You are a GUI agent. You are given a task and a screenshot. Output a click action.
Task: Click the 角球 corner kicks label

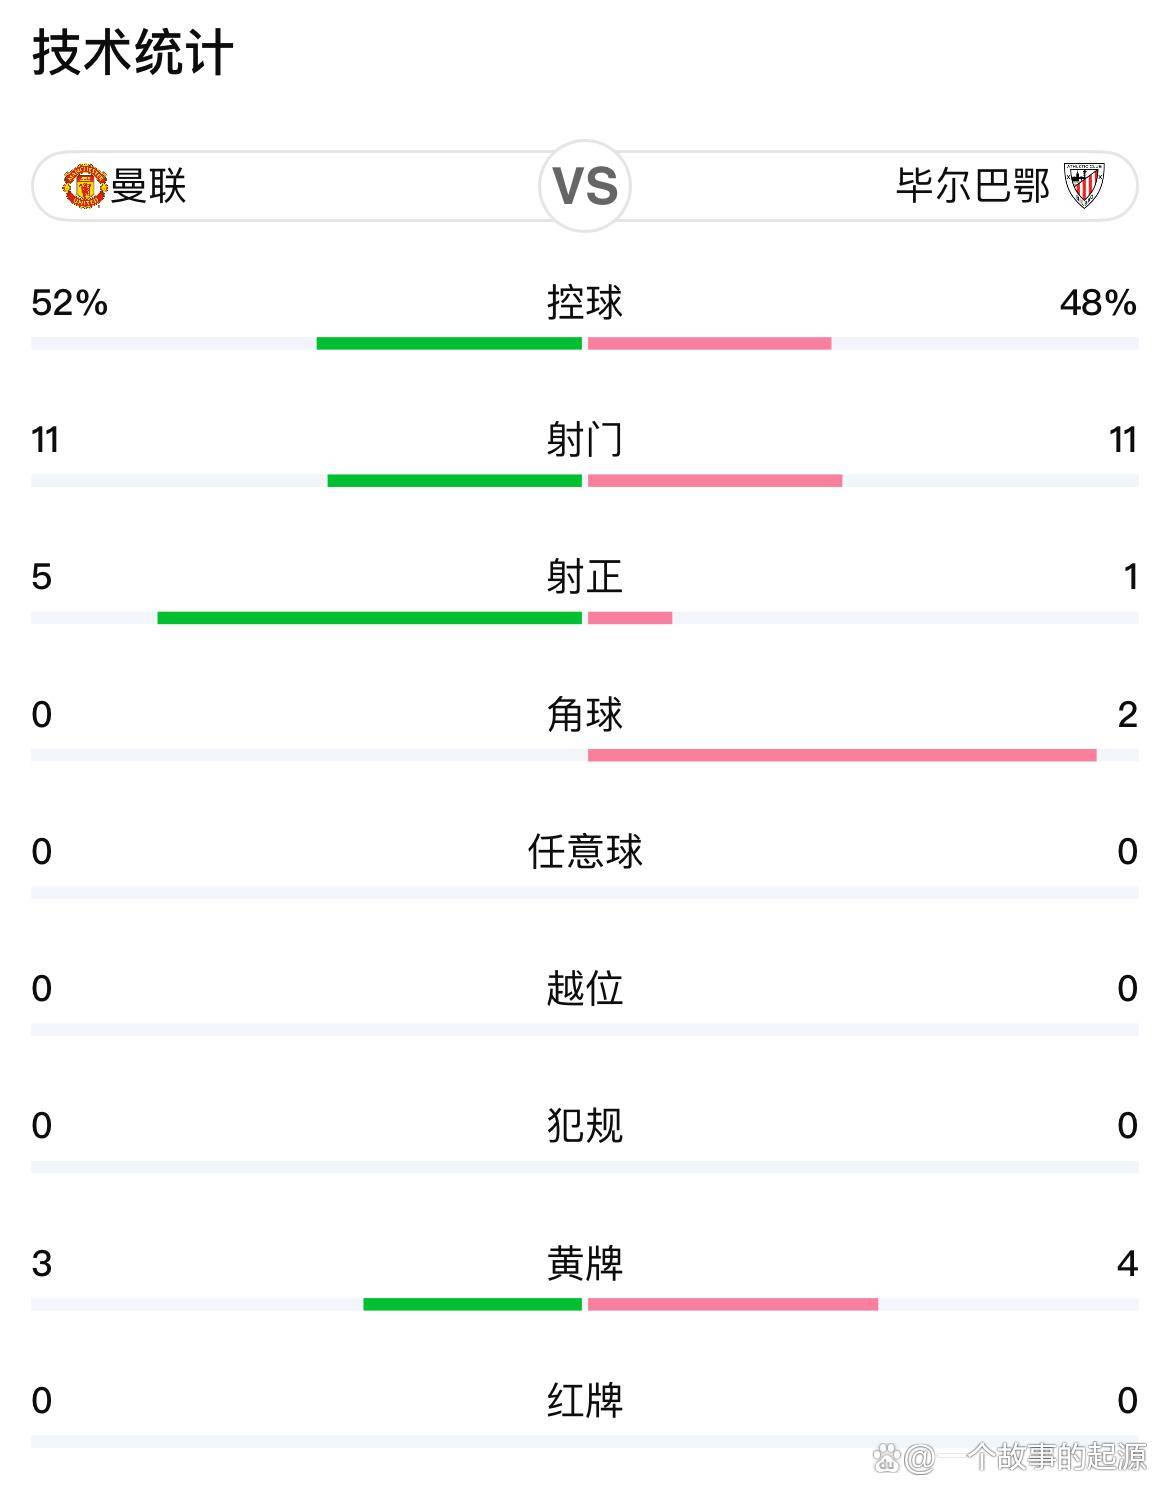(585, 716)
